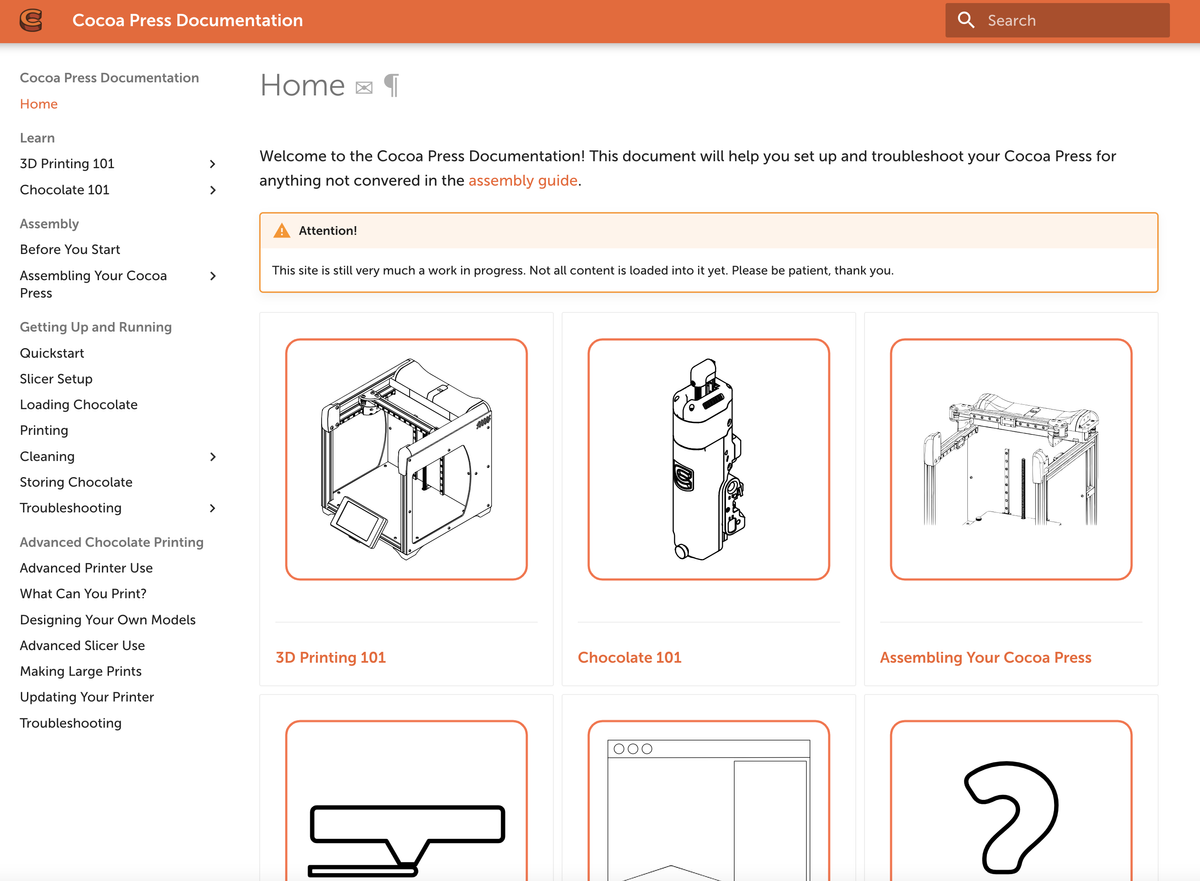The image size is (1200, 881).
Task: Select Slicer Setup in the sidebar
Action: click(x=56, y=379)
